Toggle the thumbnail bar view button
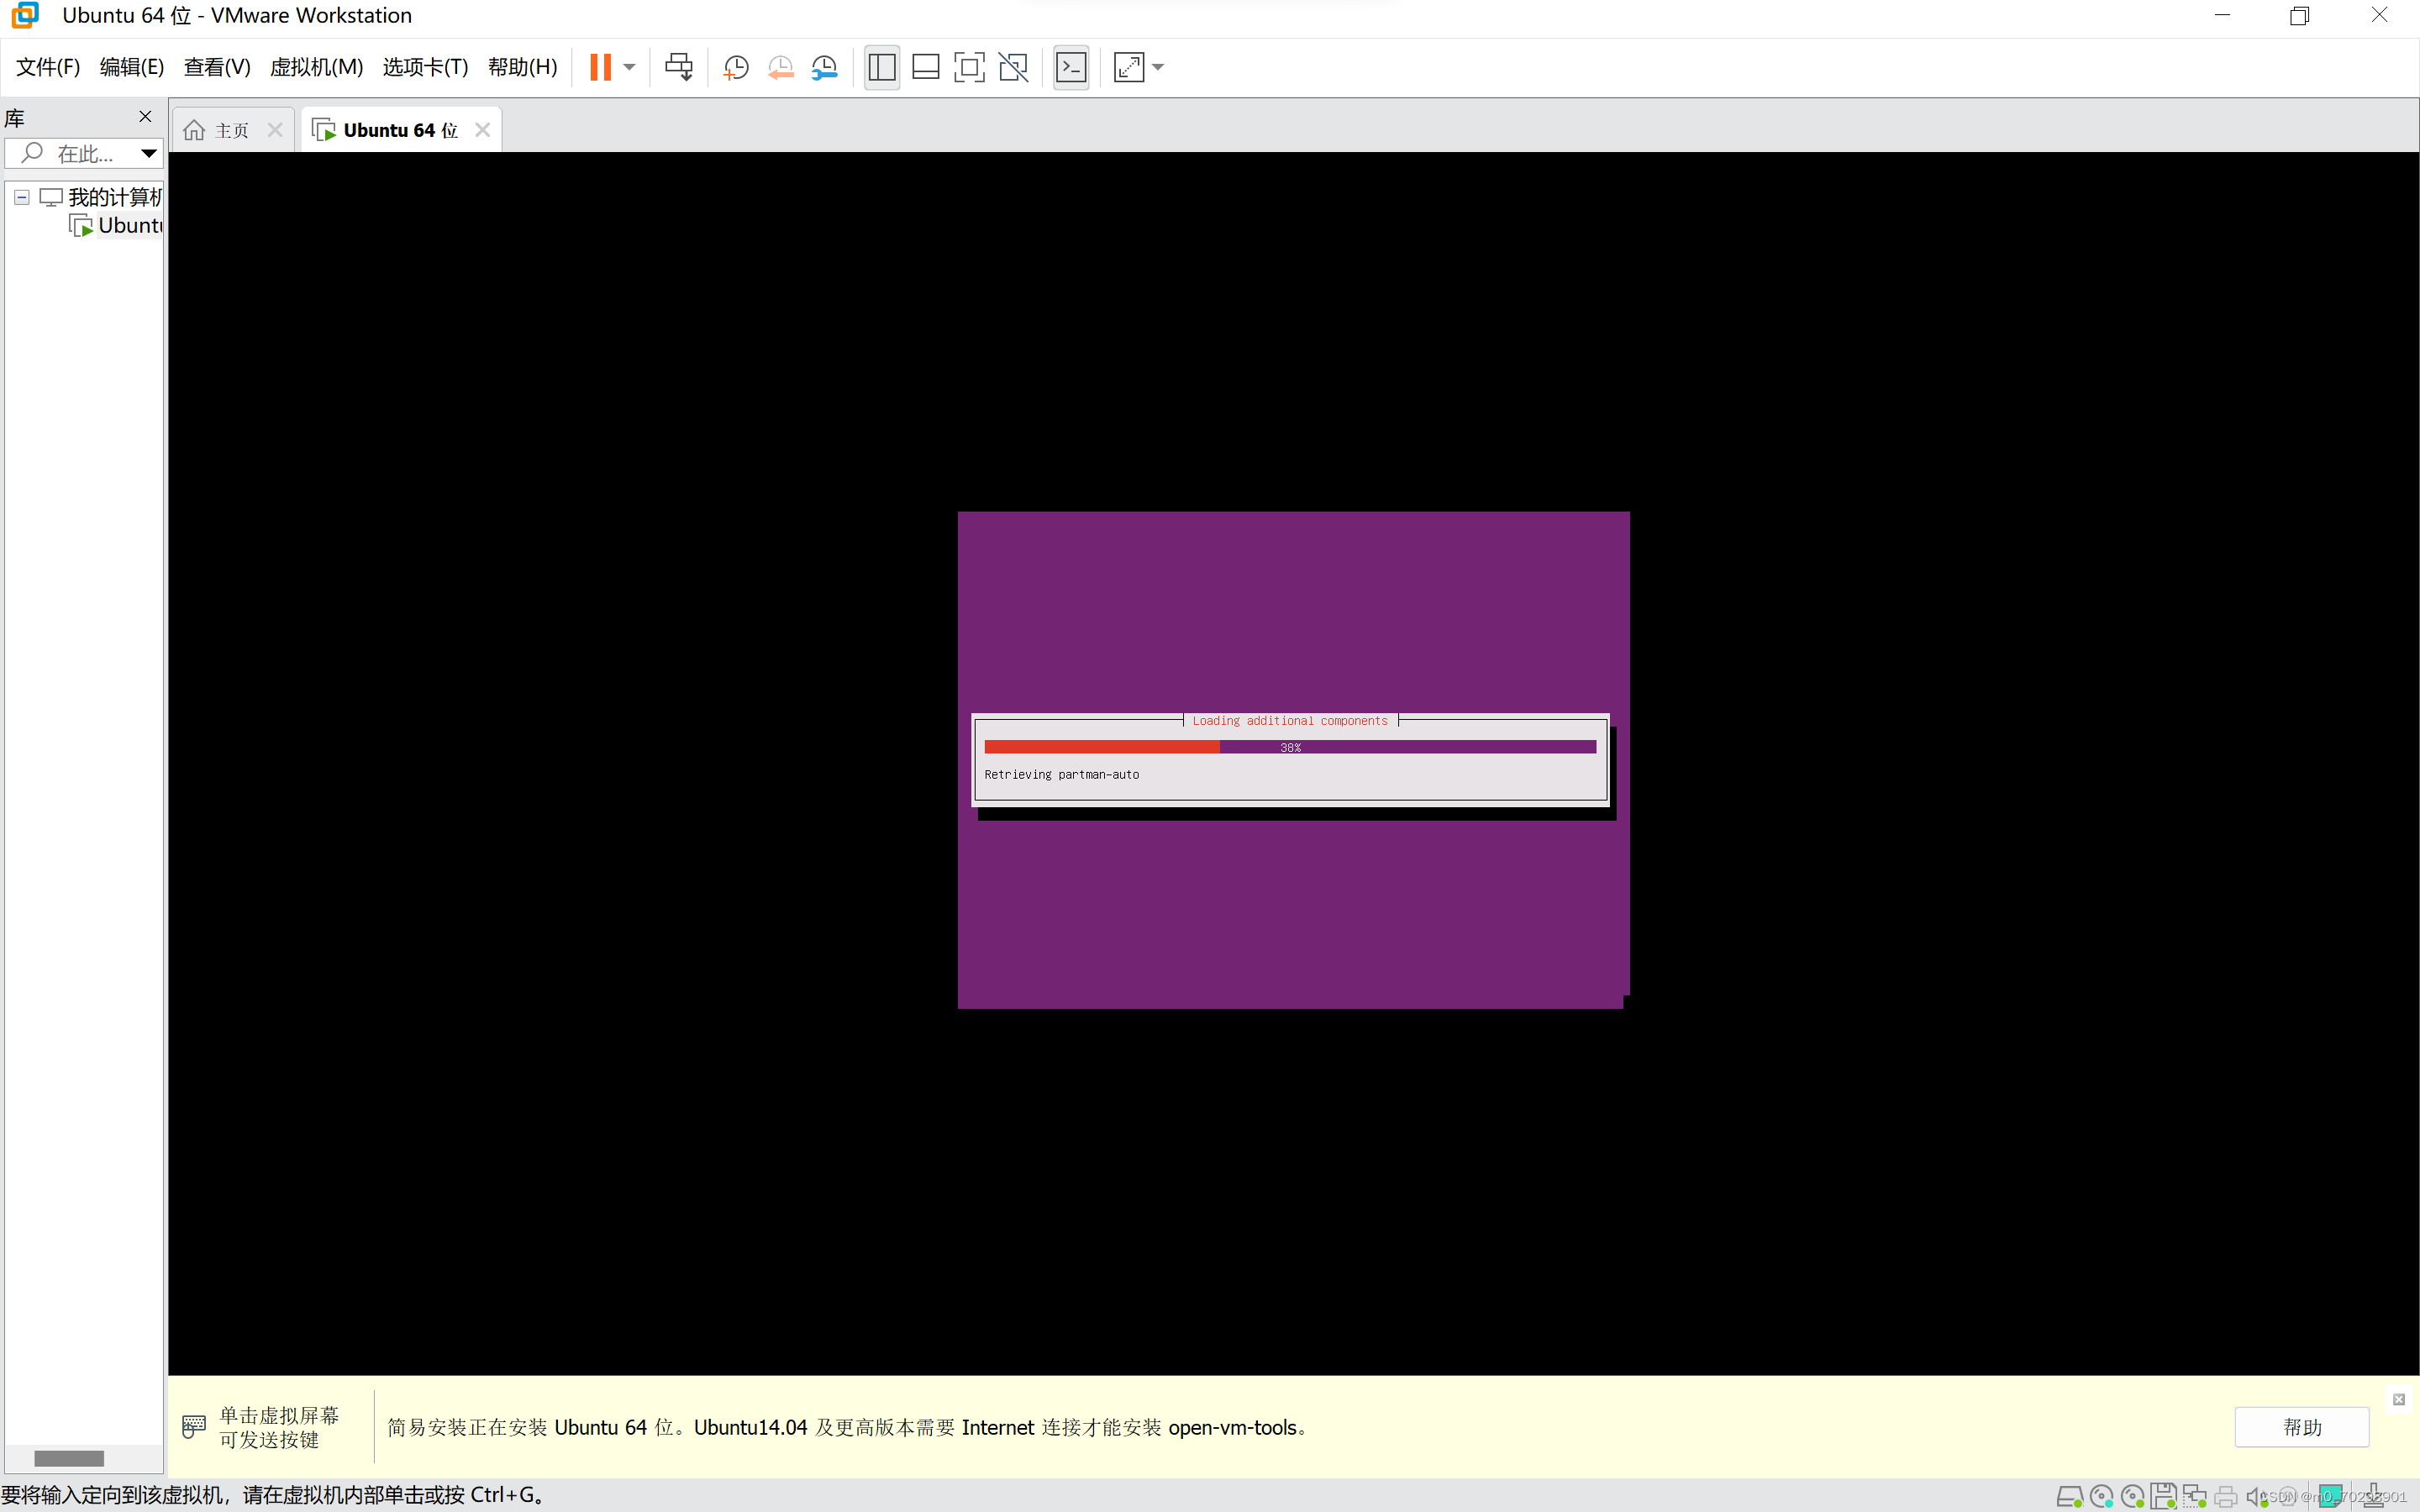The height and width of the screenshot is (1512, 2420). click(x=925, y=67)
